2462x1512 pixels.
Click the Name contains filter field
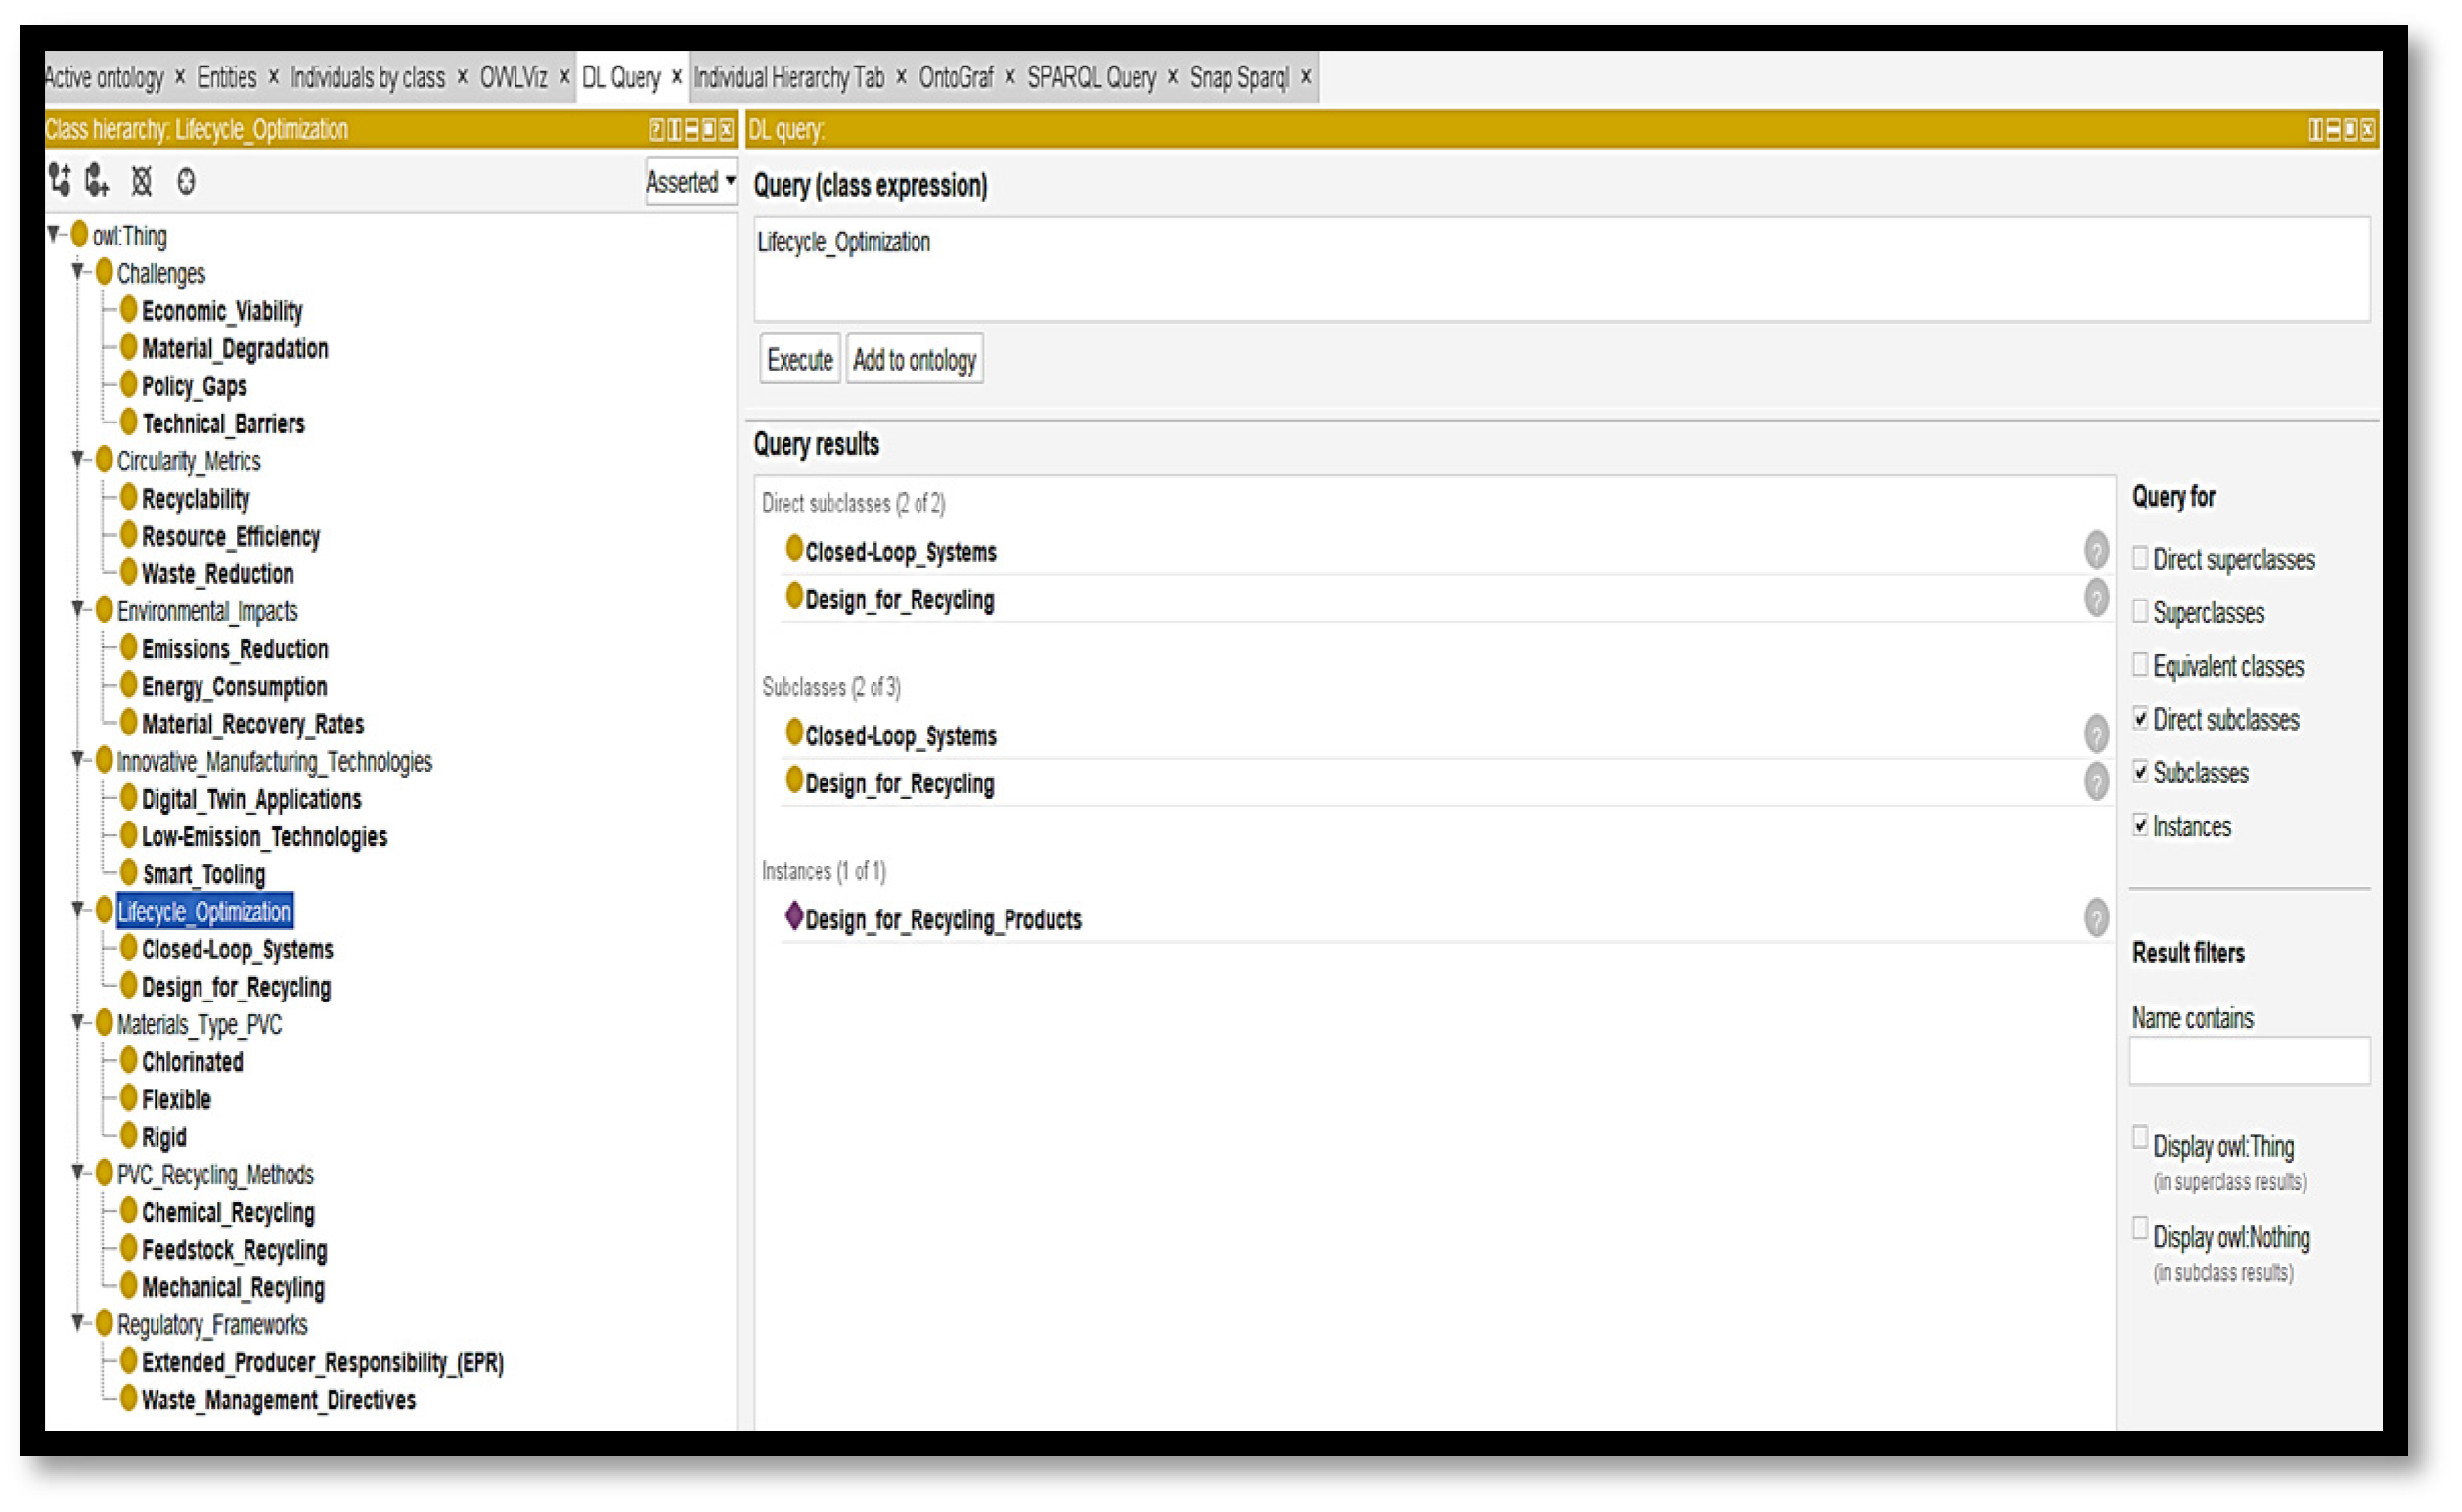(x=2249, y=1061)
